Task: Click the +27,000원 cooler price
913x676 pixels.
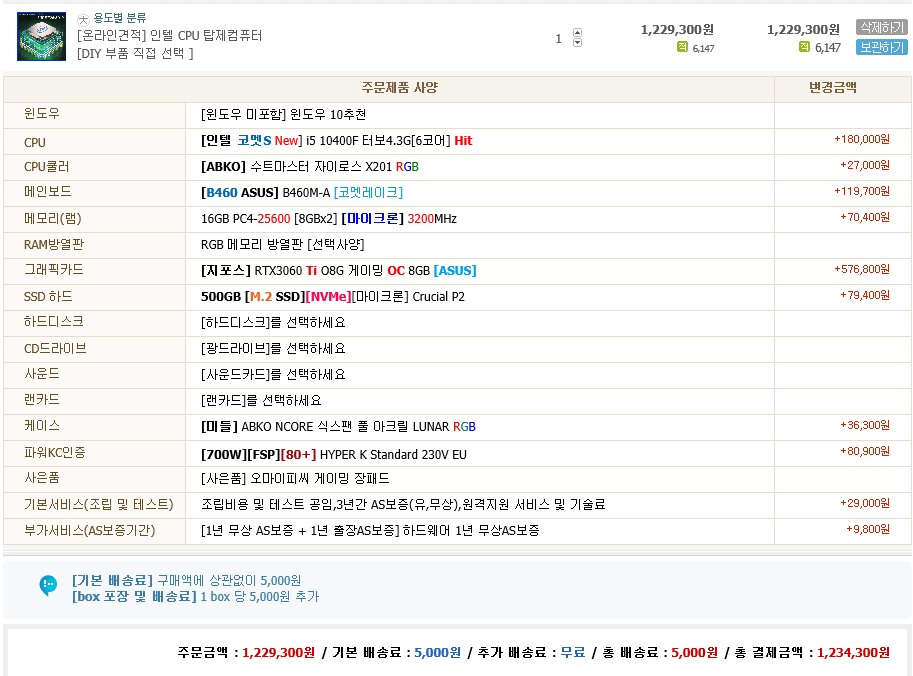Action: click(x=865, y=165)
